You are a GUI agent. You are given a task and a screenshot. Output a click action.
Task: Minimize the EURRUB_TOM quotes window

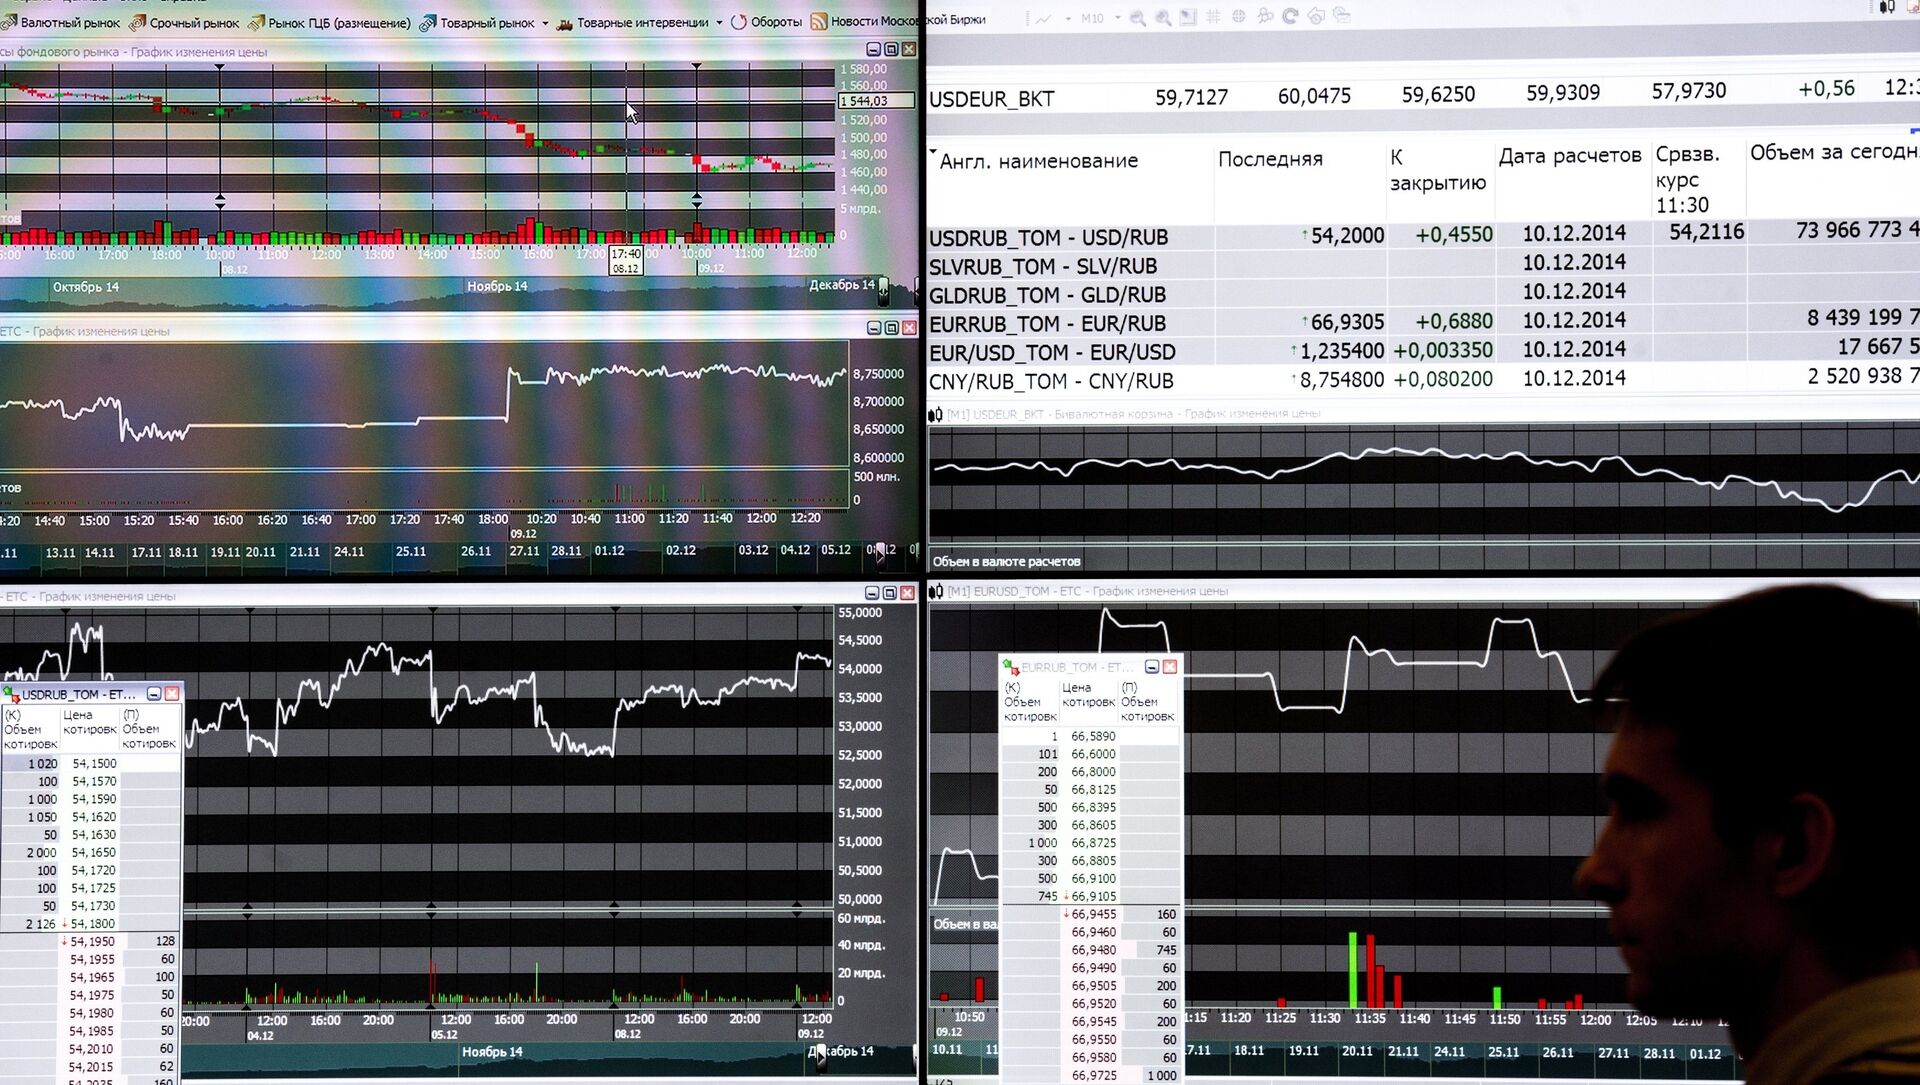[x=1152, y=667]
